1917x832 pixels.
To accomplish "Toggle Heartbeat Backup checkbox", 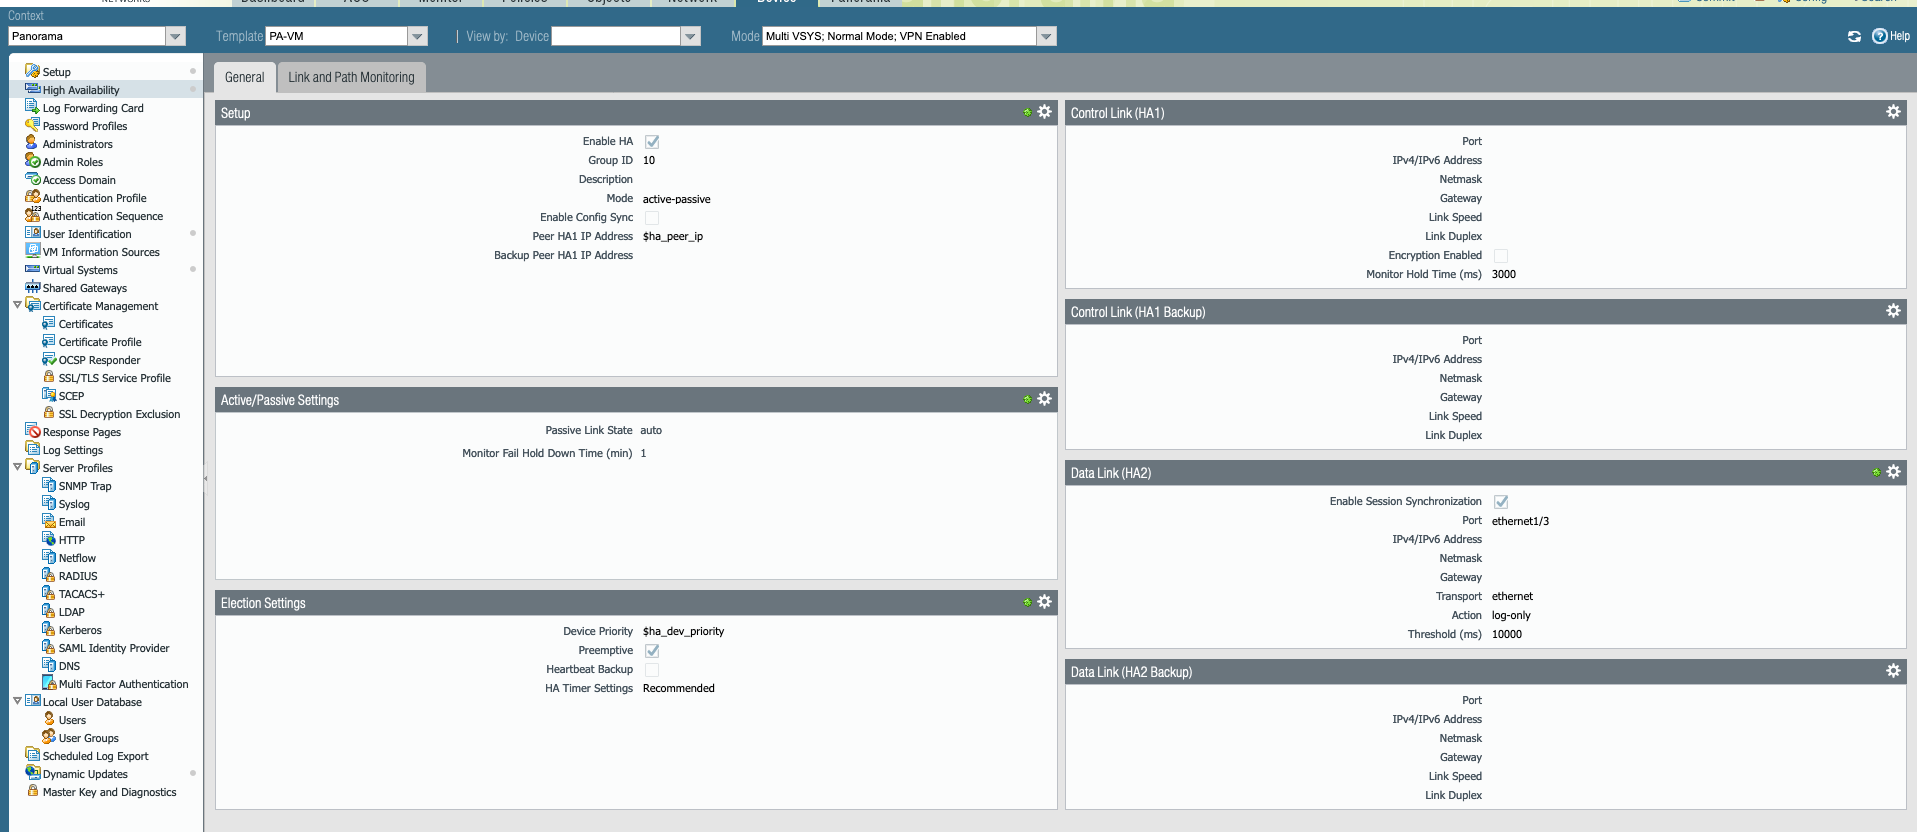I will (652, 670).
